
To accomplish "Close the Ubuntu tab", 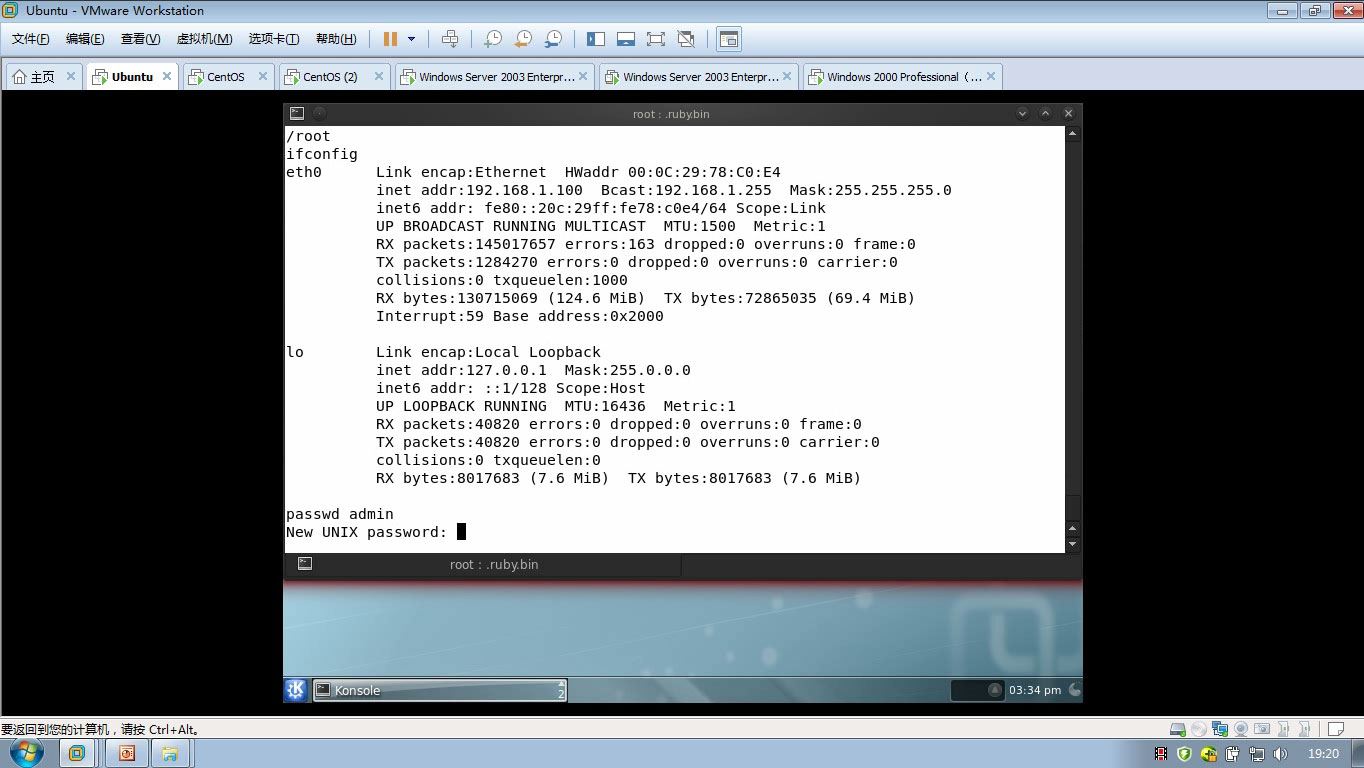I will 167,76.
